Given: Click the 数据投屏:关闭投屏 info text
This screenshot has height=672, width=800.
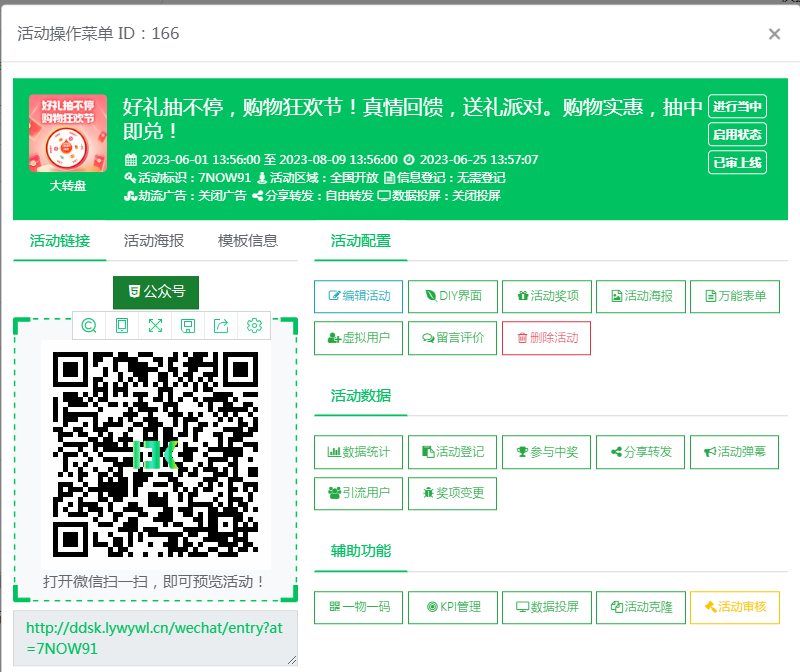Looking at the screenshot, I should point(439,196).
